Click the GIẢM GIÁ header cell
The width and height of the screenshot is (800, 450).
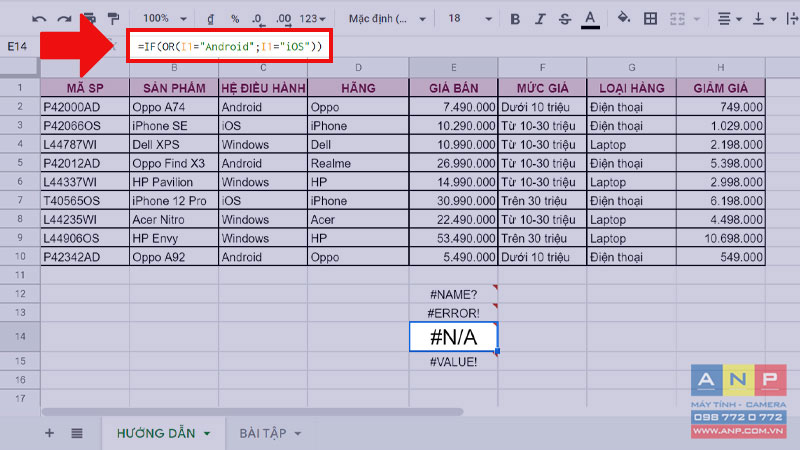[720, 88]
